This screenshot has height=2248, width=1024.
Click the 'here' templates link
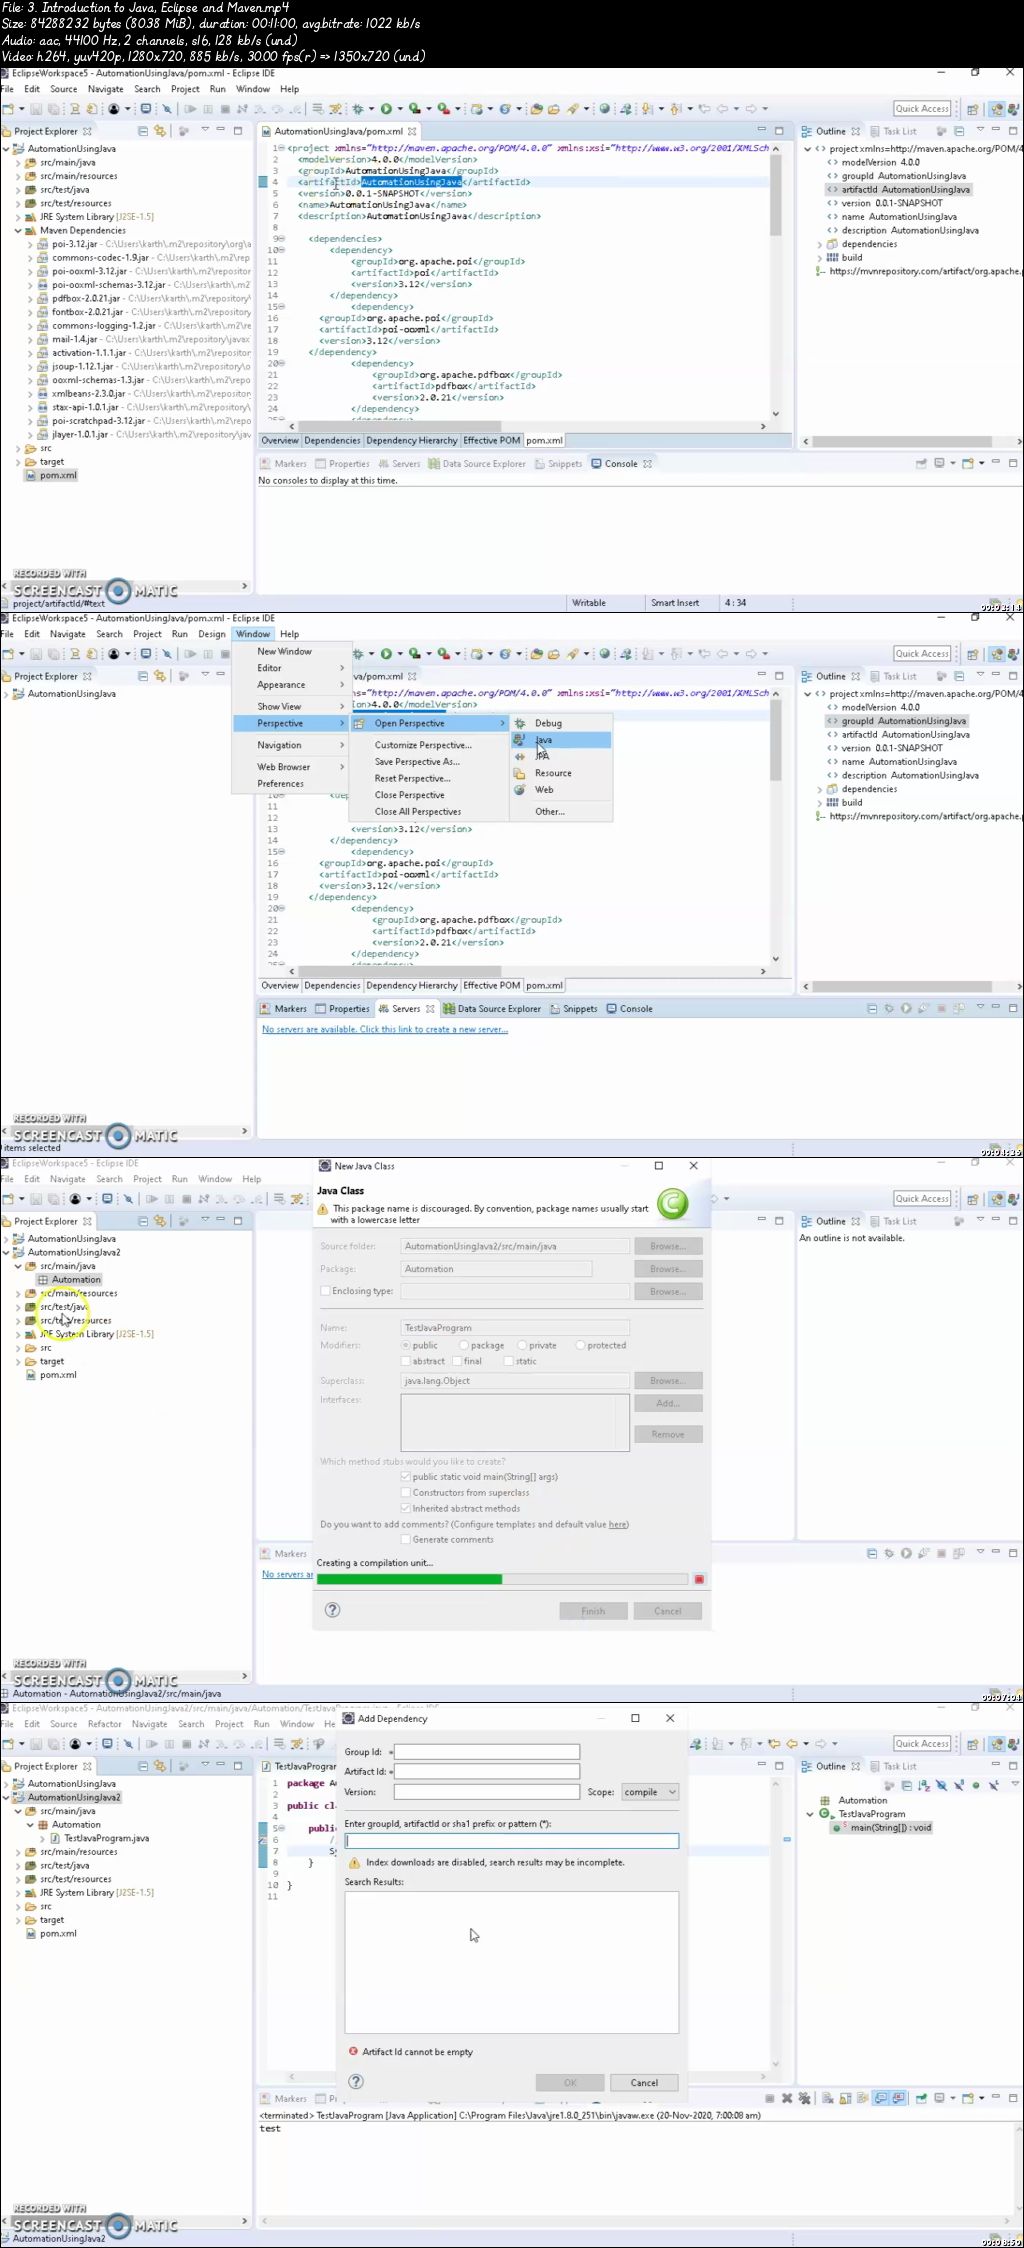[618, 1524]
